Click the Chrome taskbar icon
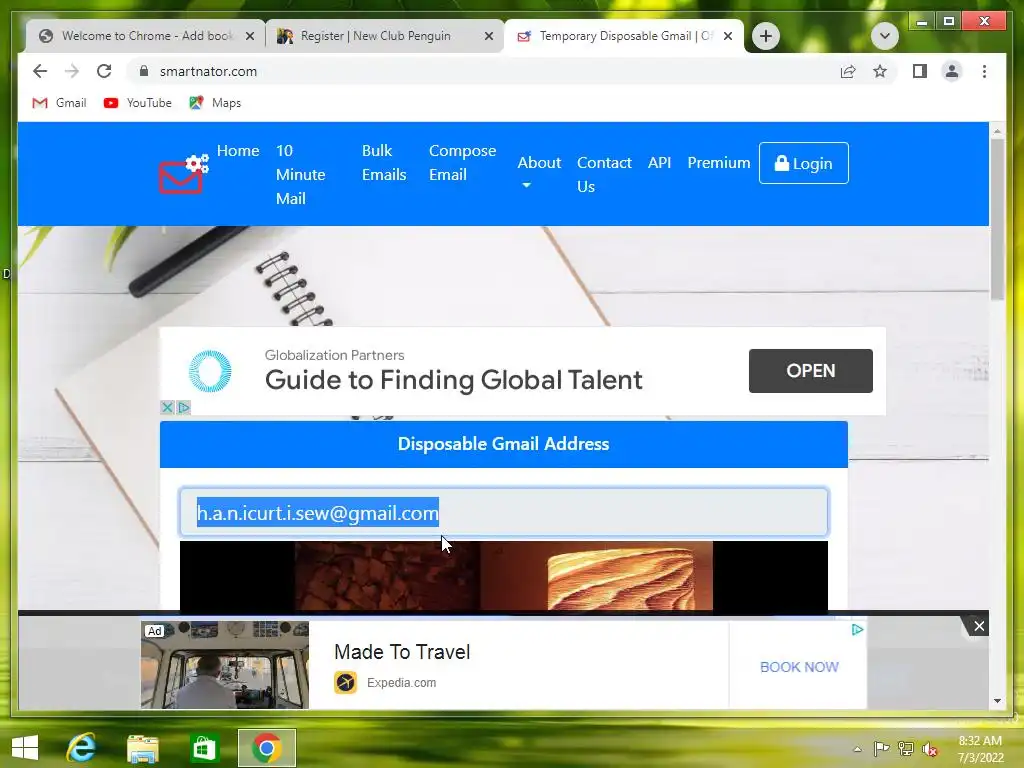 click(x=266, y=747)
